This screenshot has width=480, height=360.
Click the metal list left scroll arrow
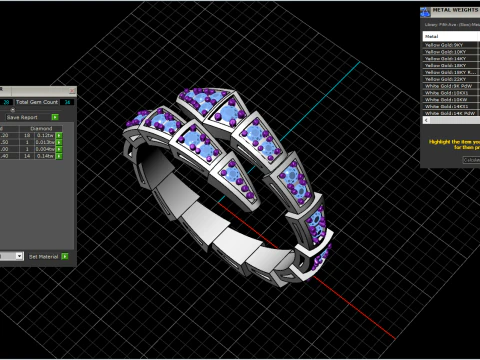[426, 120]
